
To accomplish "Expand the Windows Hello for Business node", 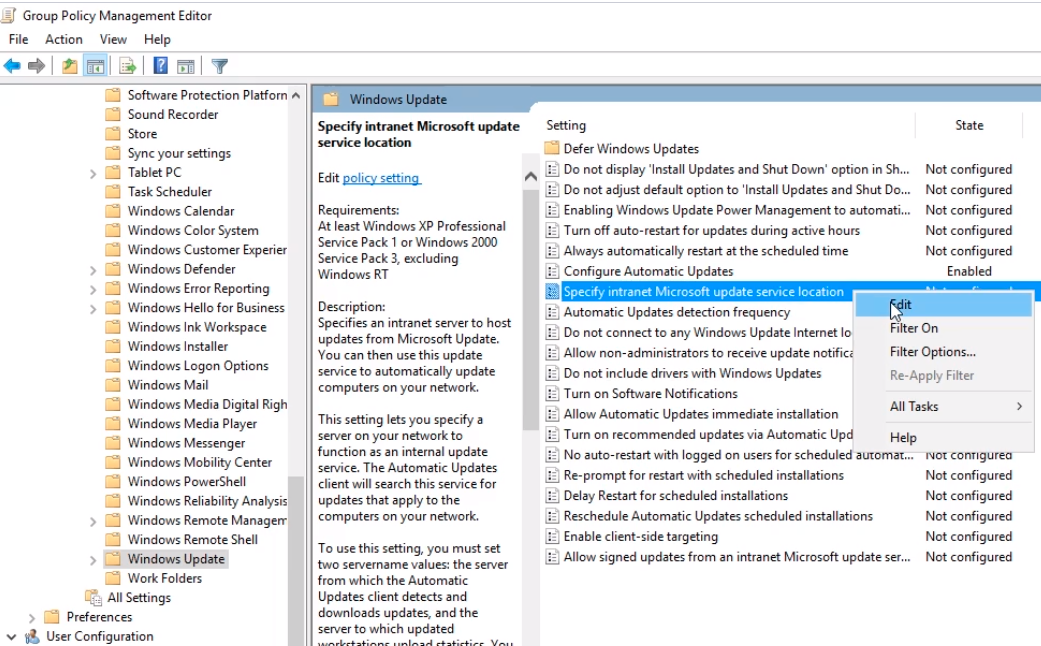I will coord(93,309).
